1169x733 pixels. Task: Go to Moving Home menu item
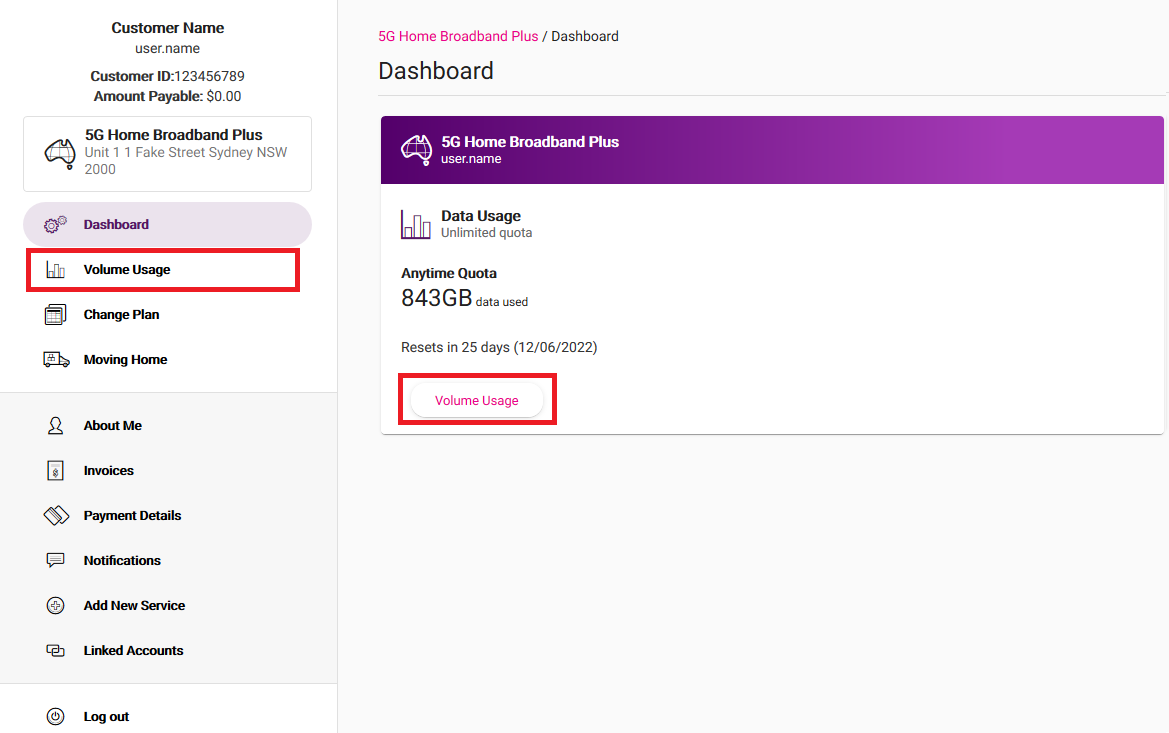tap(125, 360)
